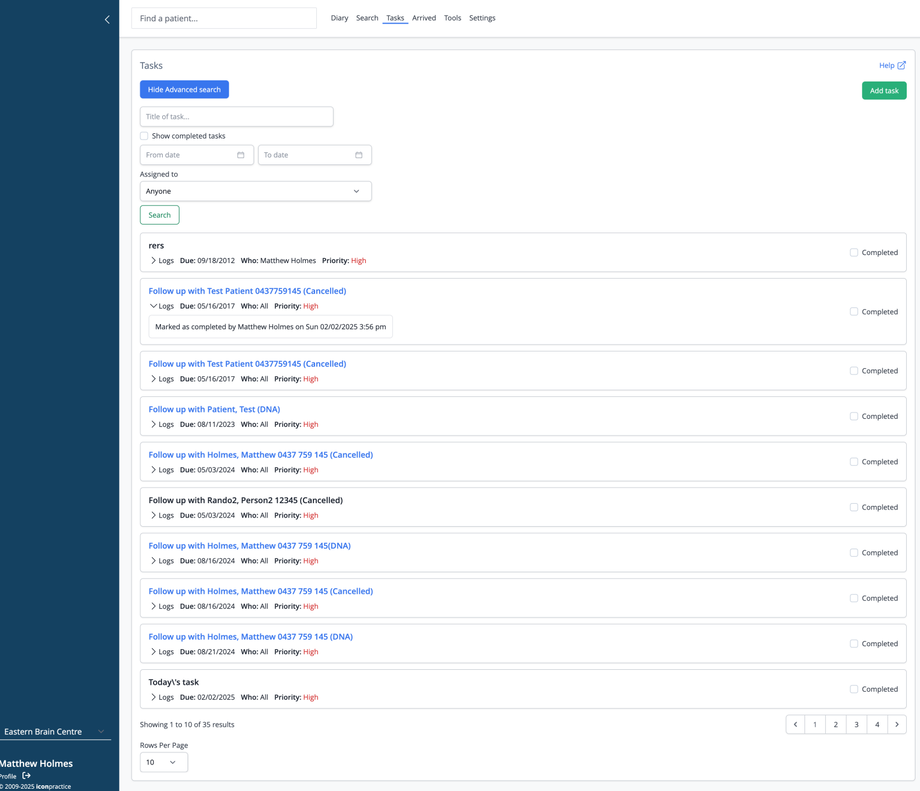This screenshot has height=791, width=920.
Task: Select the Tasks tab in top nav
Action: [x=395, y=18]
